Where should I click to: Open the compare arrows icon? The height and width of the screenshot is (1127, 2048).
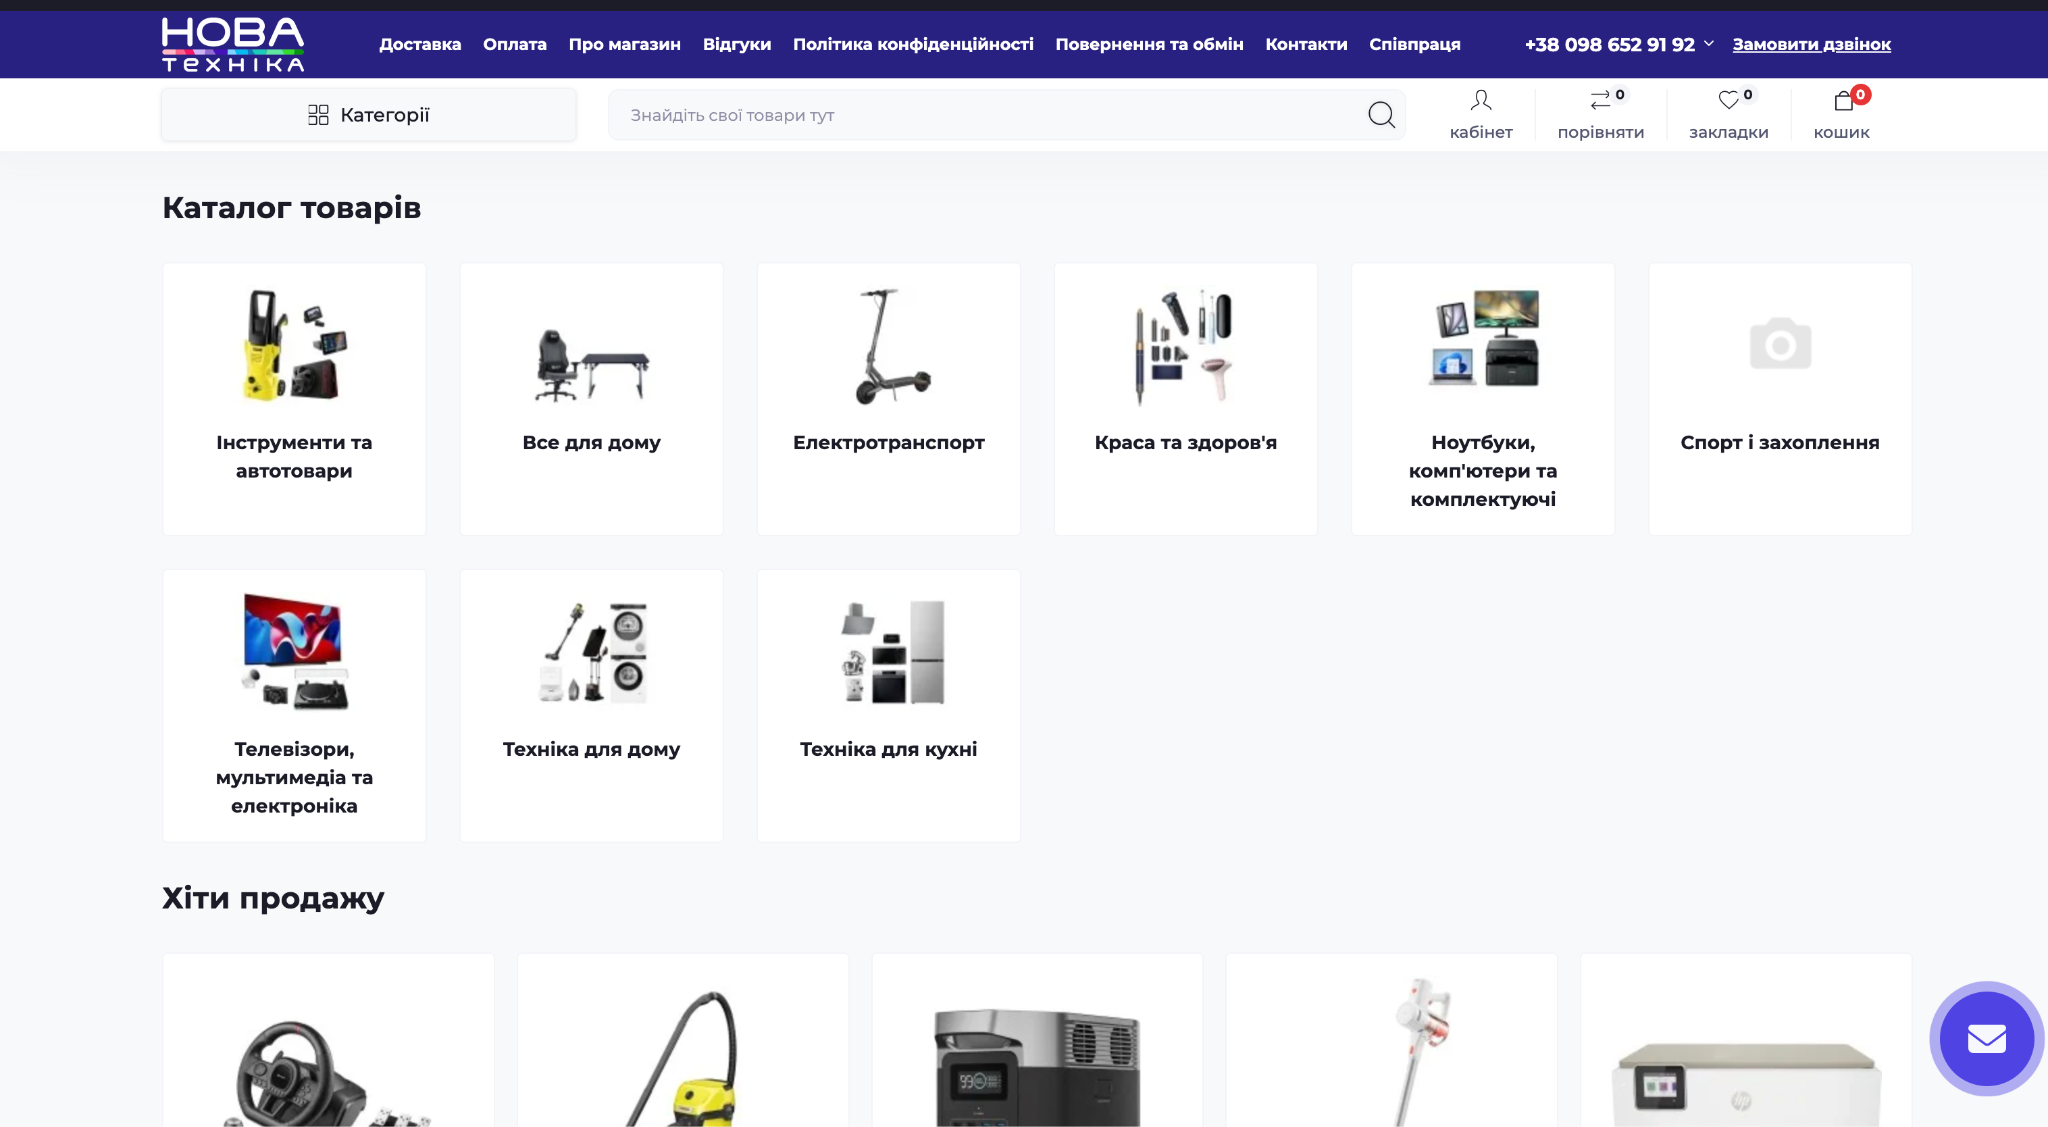click(1600, 100)
